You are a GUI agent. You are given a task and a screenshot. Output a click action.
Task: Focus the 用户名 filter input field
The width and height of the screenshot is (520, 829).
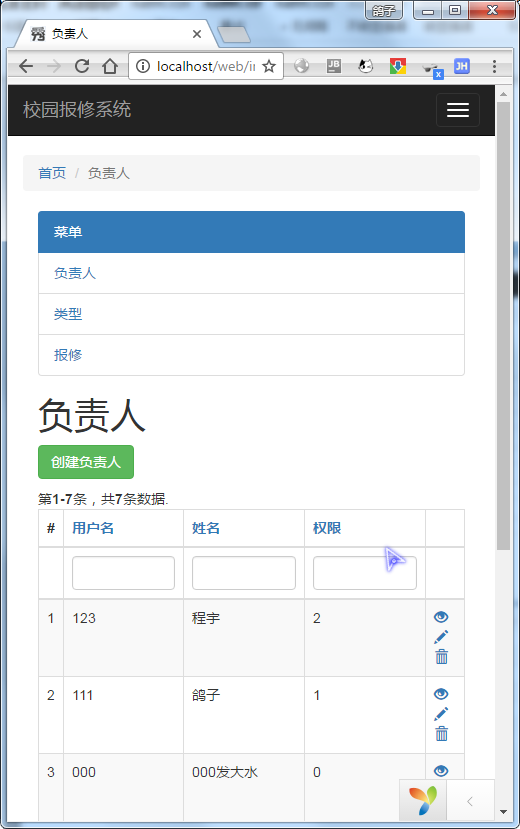pyautogui.click(x=123, y=573)
